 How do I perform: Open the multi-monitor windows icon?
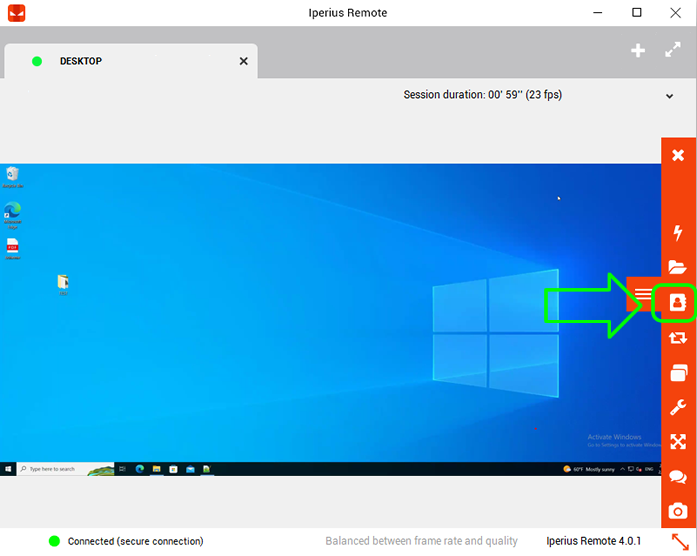[x=678, y=372]
